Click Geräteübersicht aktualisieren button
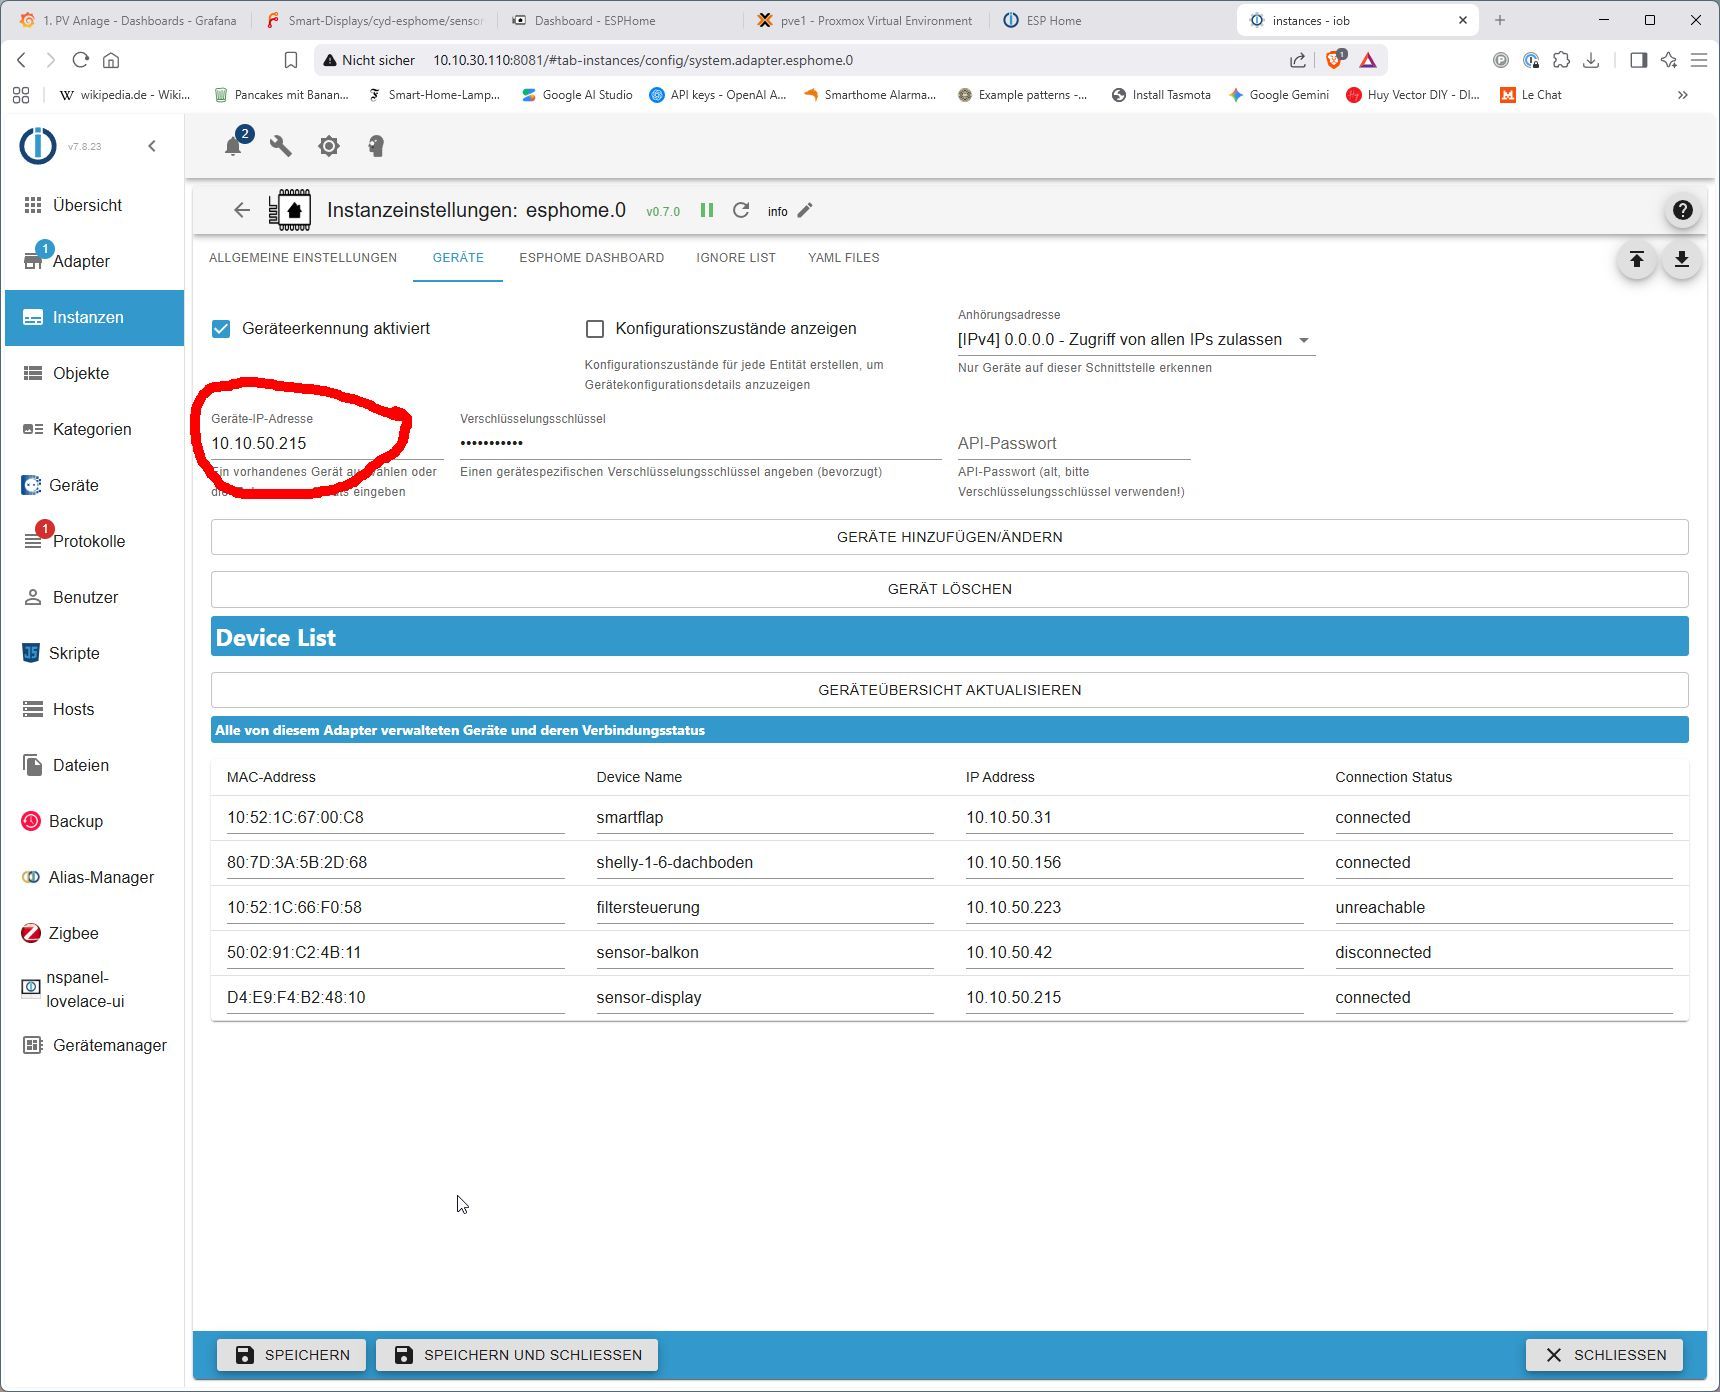Image resolution: width=1720 pixels, height=1392 pixels. tap(949, 690)
